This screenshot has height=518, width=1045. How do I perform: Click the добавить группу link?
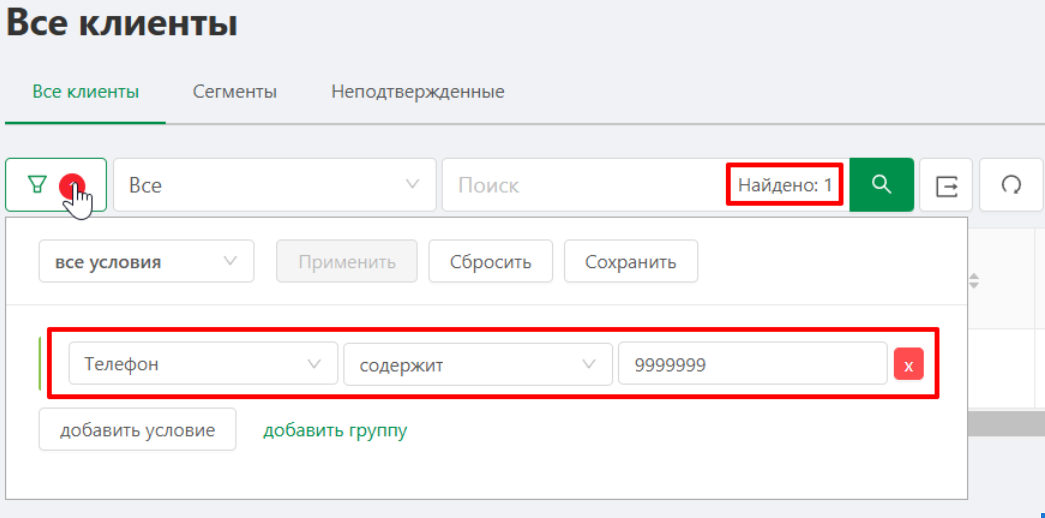[335, 430]
